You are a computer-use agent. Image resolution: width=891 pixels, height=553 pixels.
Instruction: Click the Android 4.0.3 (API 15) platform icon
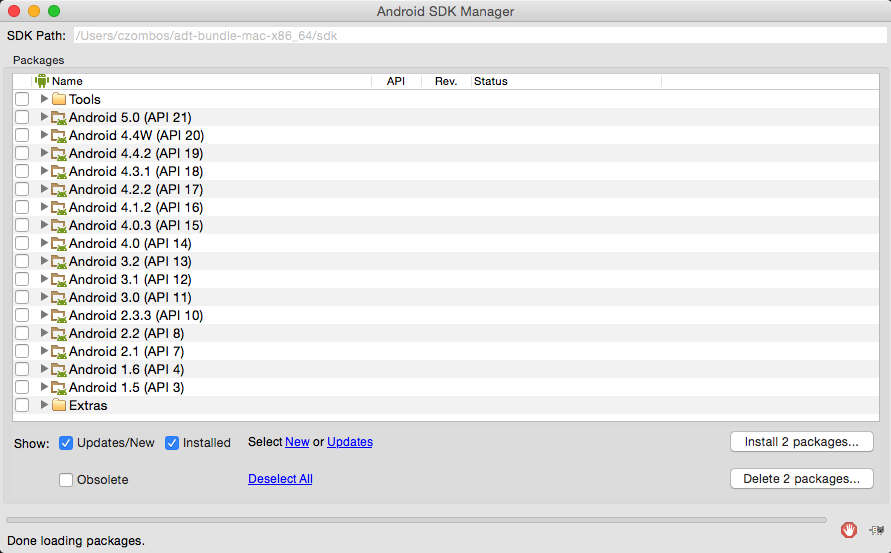[x=59, y=226]
